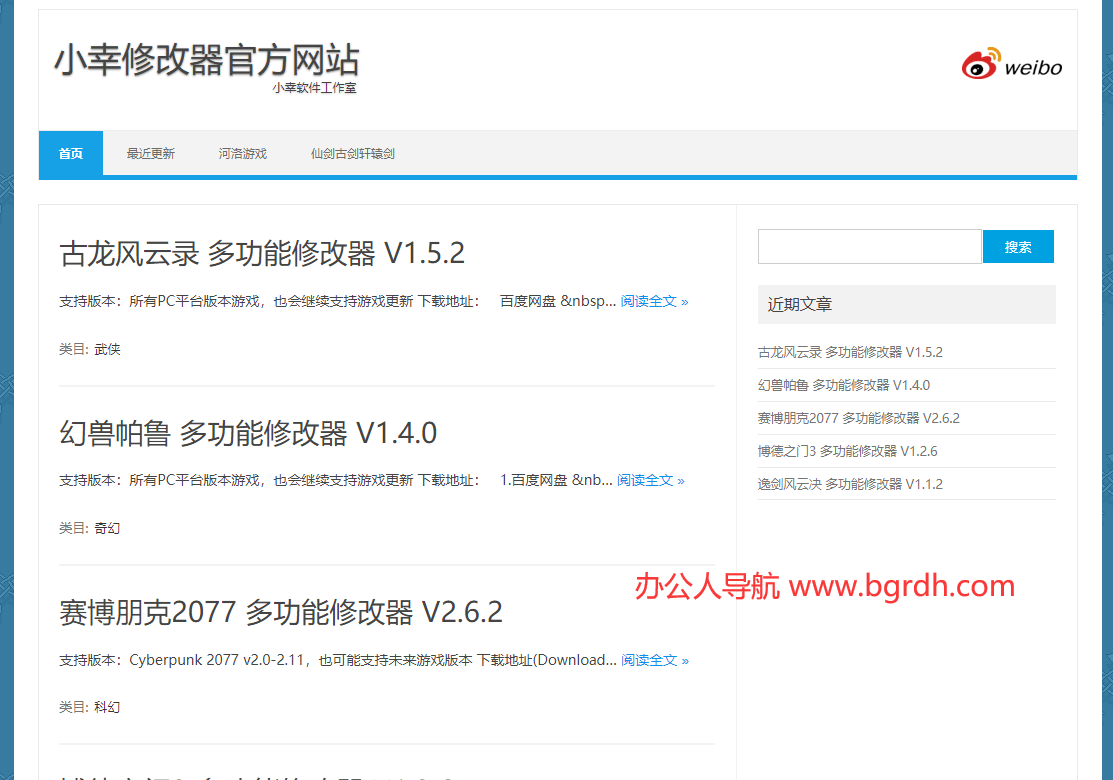Open 赛博朋克2077 多功能修改器 V2.6.2 article
The height and width of the screenshot is (780, 1113).
(282, 613)
